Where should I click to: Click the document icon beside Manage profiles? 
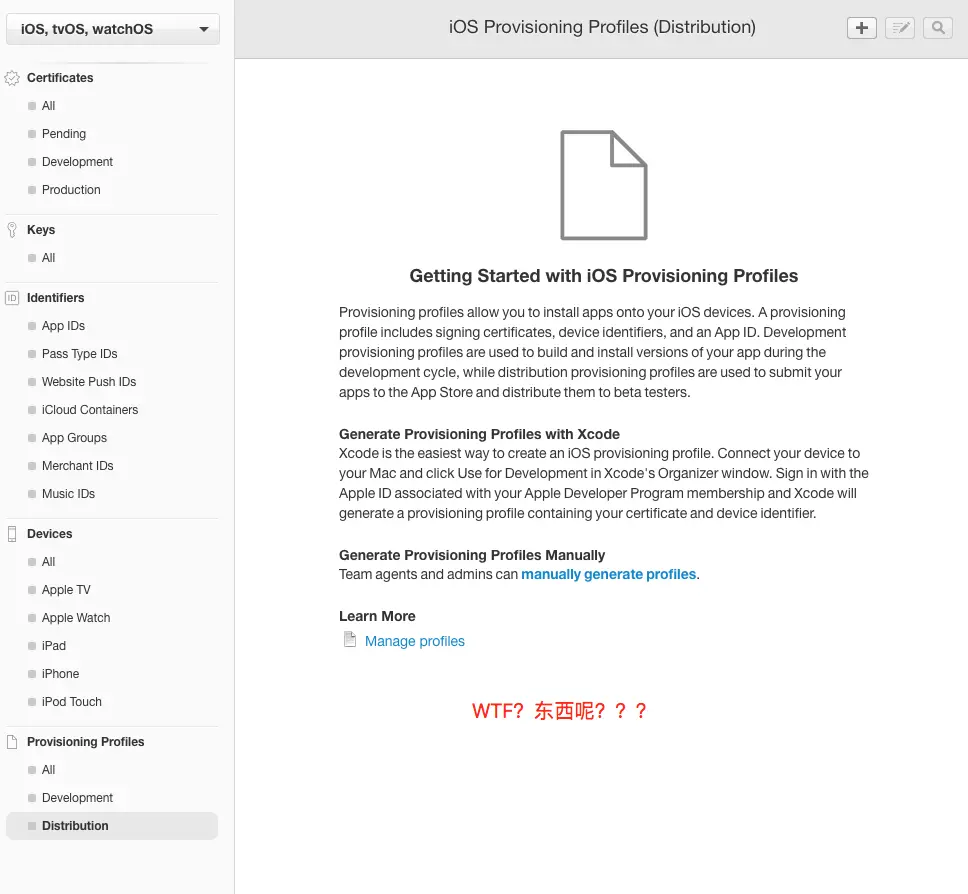pyautogui.click(x=349, y=640)
